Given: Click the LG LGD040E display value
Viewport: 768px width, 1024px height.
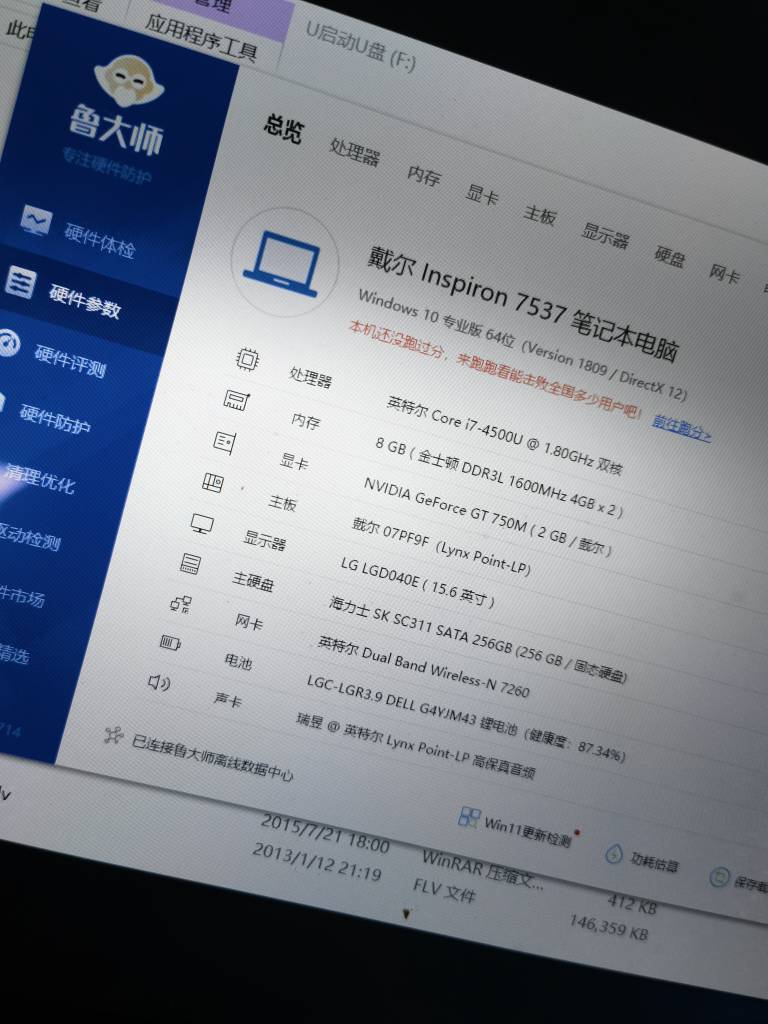Looking at the screenshot, I should [x=417, y=582].
